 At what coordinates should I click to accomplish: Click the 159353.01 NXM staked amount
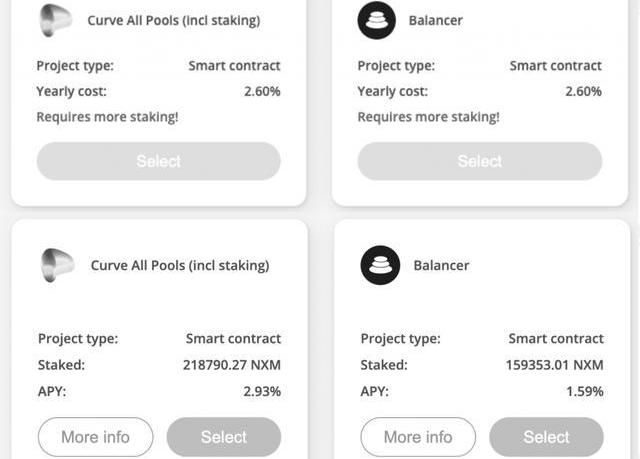(555, 365)
